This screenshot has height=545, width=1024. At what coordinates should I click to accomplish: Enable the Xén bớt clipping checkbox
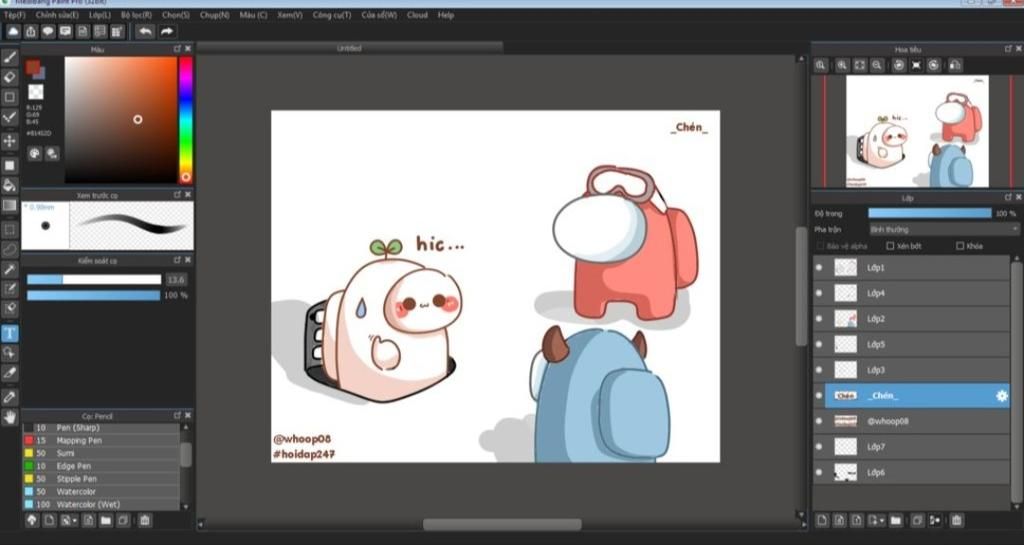pos(890,246)
